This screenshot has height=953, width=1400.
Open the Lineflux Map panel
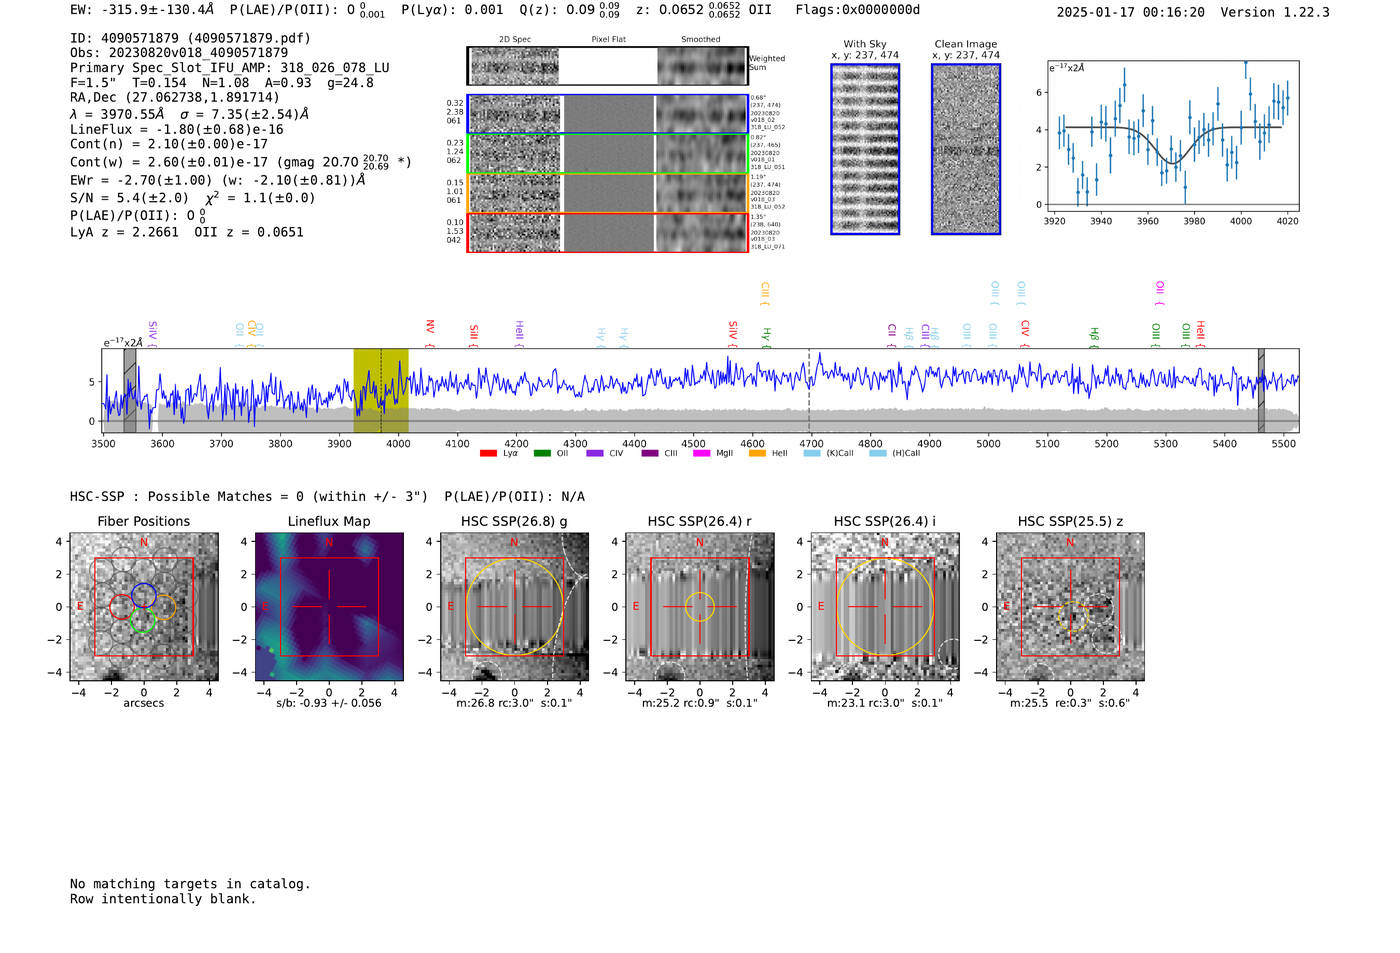pos(329,607)
